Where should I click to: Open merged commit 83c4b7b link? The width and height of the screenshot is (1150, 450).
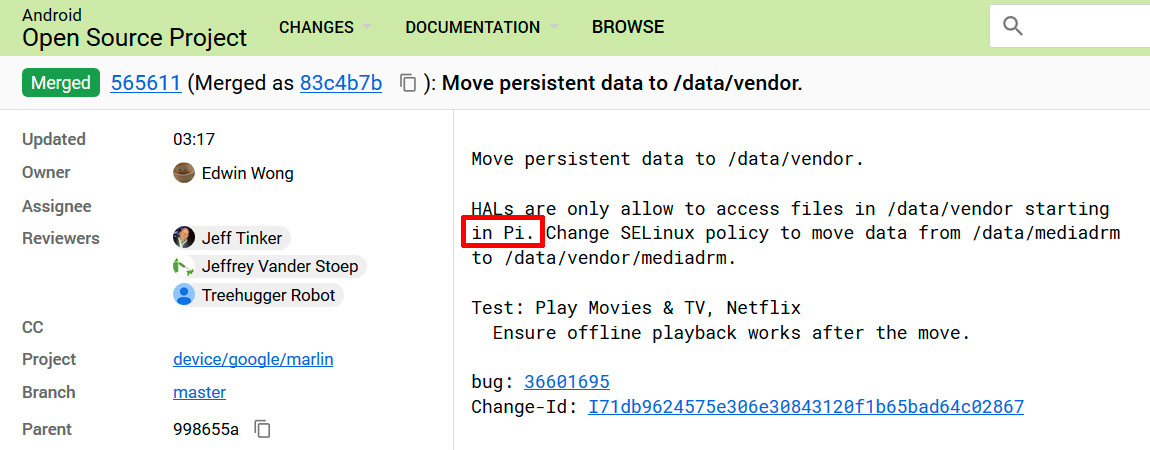(x=341, y=83)
